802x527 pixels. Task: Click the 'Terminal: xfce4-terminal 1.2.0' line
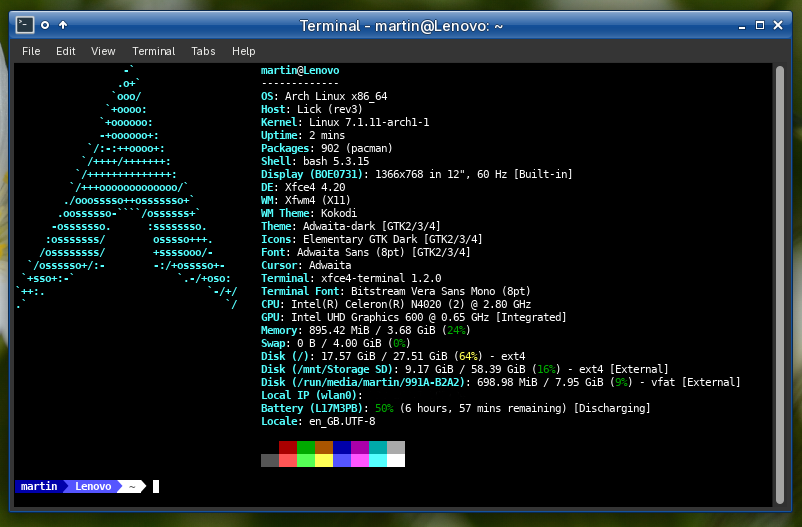pos(351,278)
